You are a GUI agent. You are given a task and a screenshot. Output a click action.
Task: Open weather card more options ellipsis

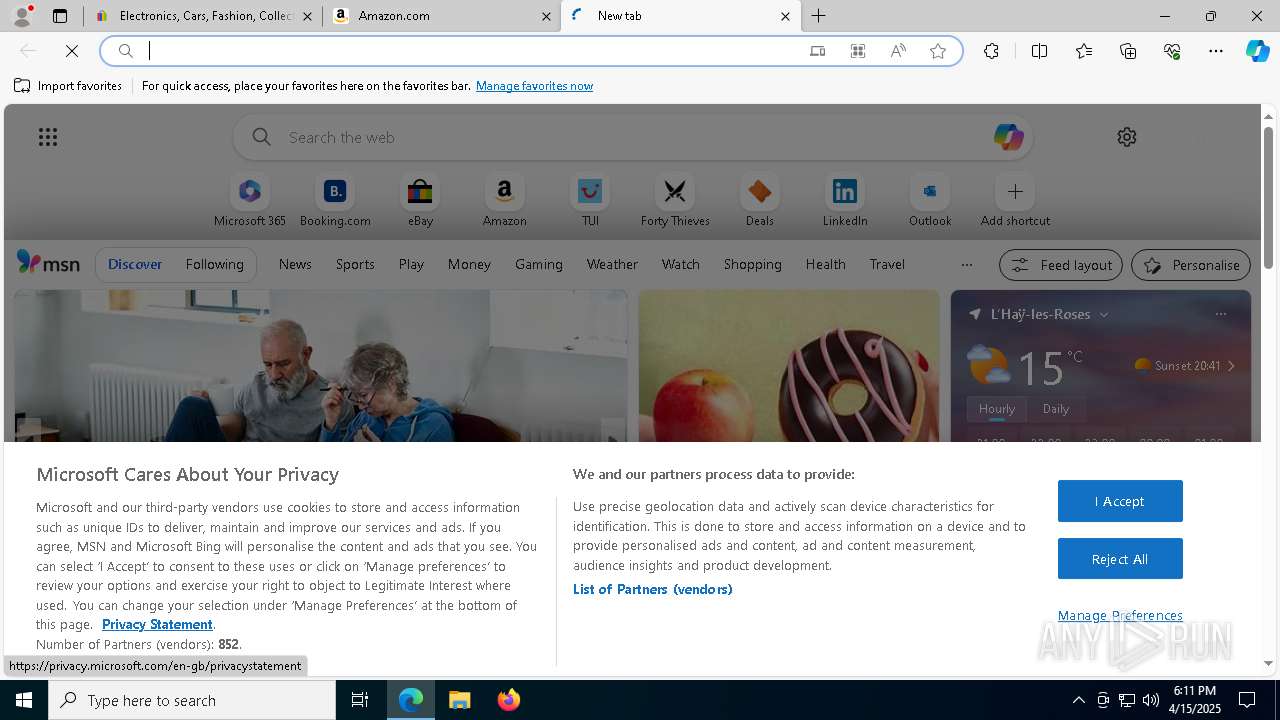click(x=1220, y=314)
